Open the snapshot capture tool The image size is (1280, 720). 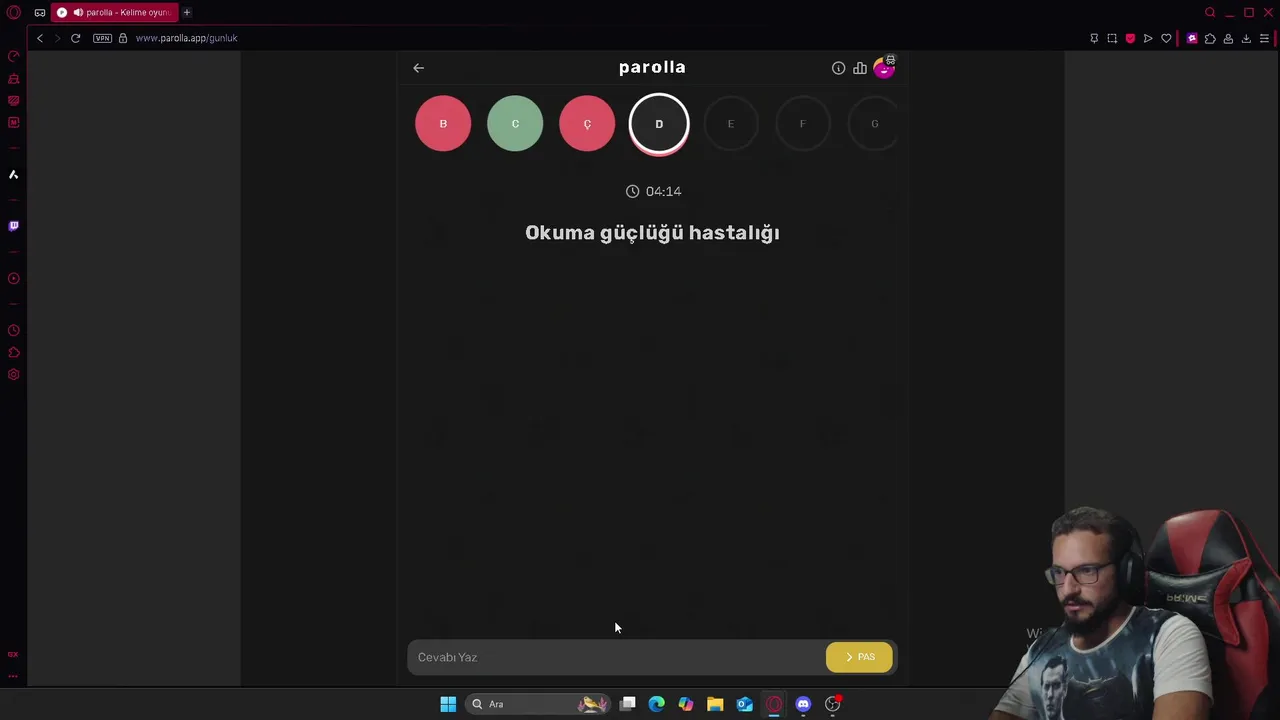1112,39
